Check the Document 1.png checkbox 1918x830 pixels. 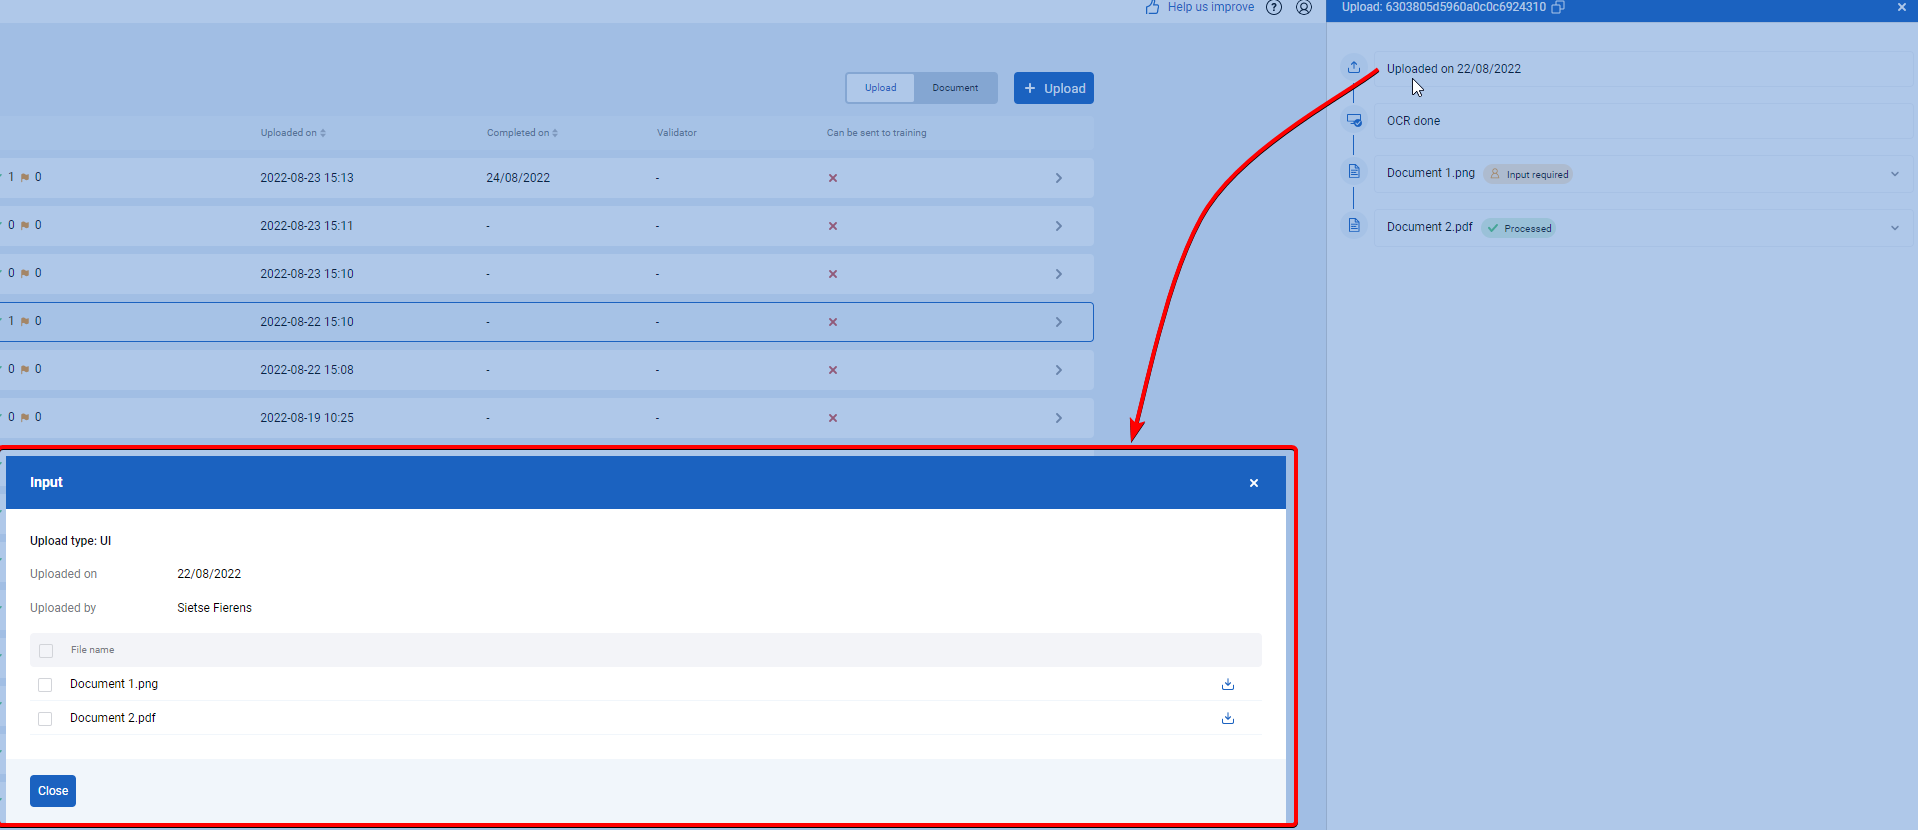point(45,685)
